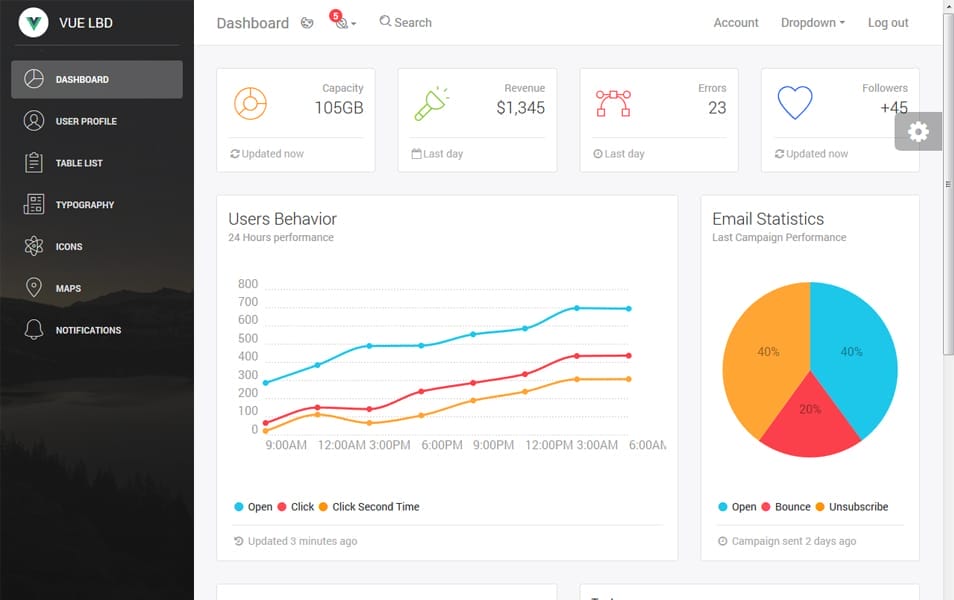Viewport: 954px width, 600px height.
Task: Click the smiley face icon next to Dashboard
Action: [x=307, y=22]
